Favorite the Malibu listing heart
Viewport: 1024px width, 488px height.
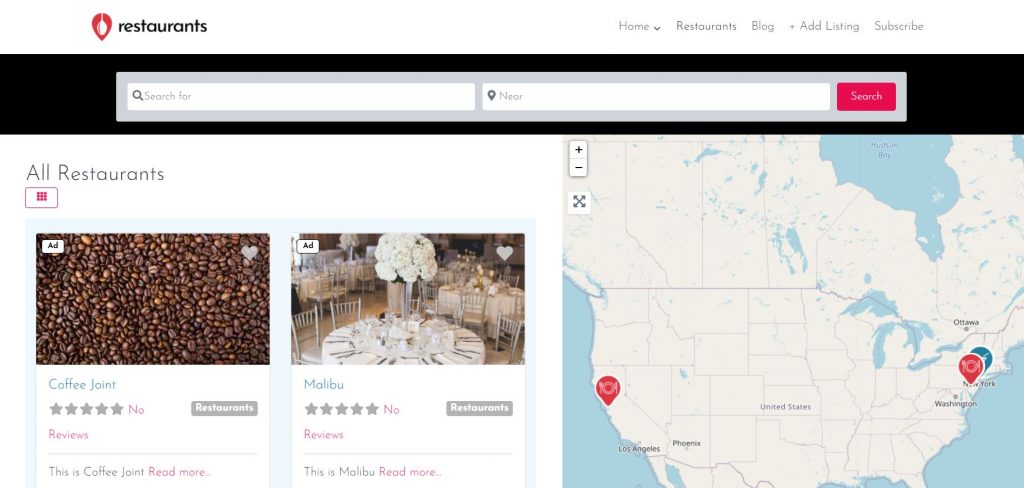504,253
